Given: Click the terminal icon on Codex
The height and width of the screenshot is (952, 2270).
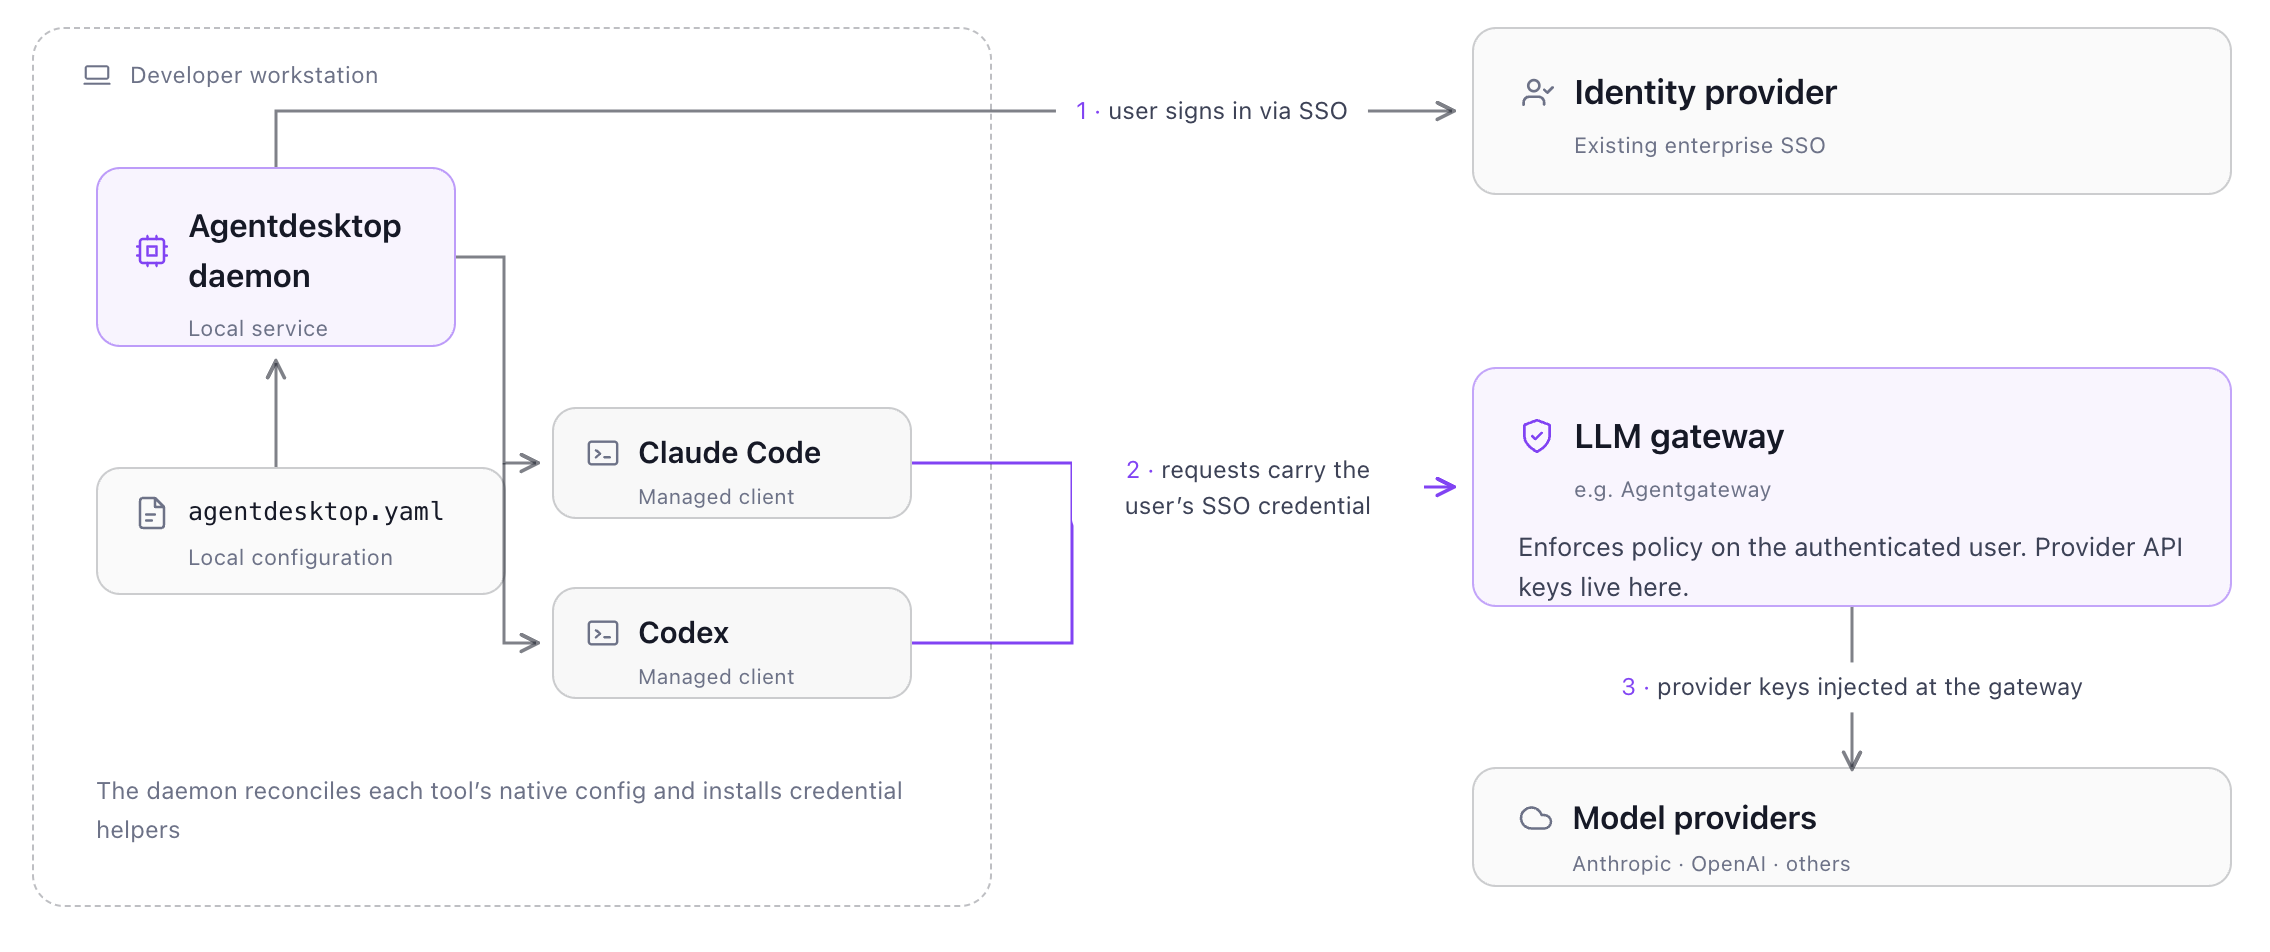Looking at the screenshot, I should tap(603, 633).
